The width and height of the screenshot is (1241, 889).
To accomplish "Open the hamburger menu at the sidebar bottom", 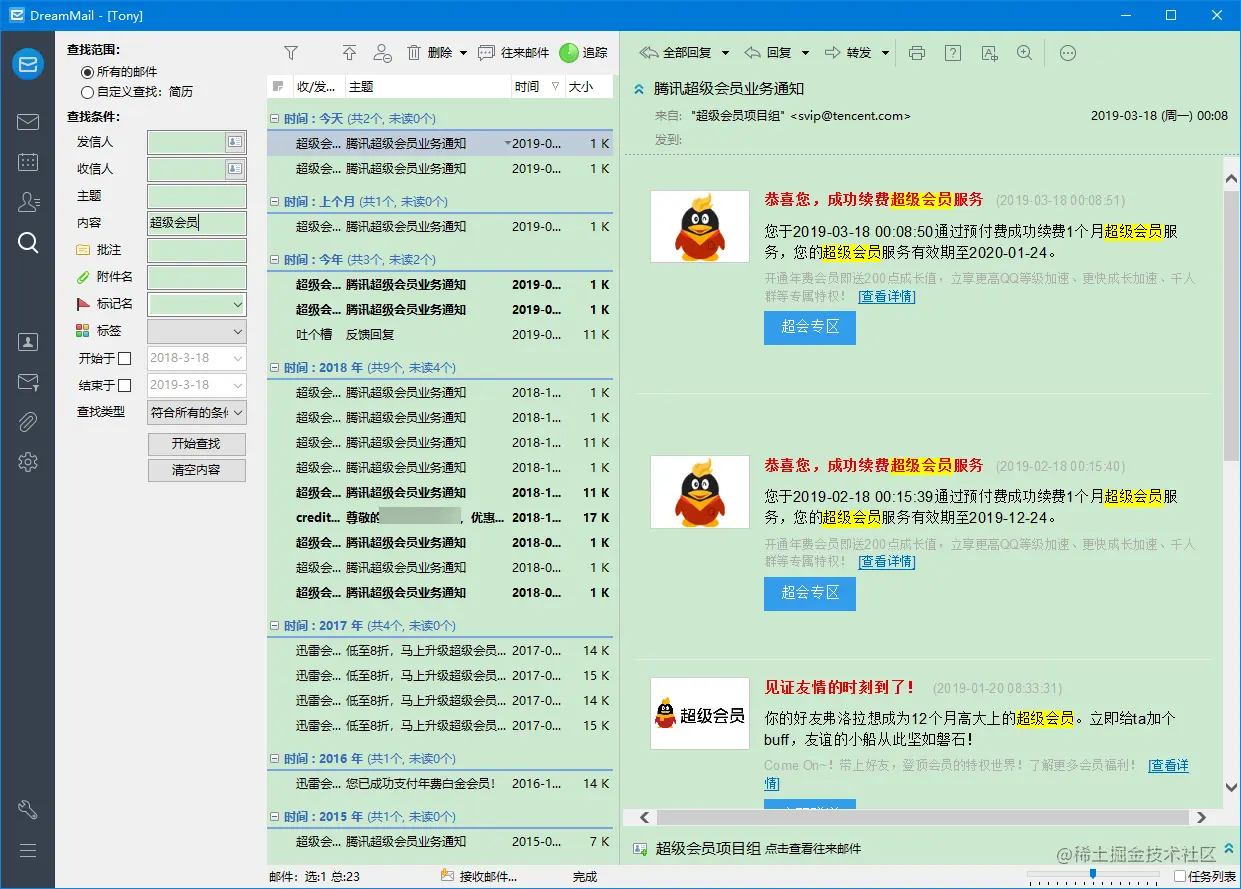I will tap(28, 851).
